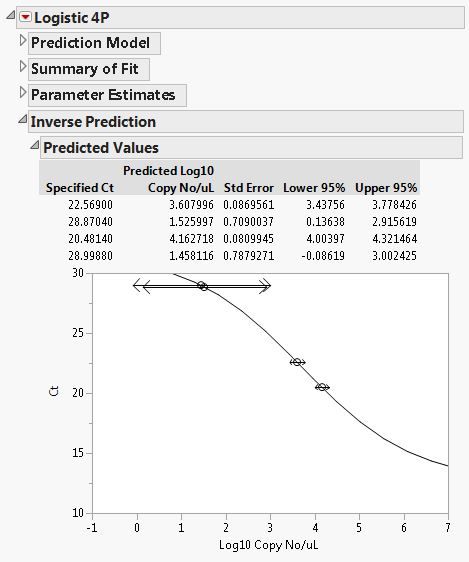The image size is (469, 562).
Task: Click the 4.162718 predicted value cell
Action: (191, 239)
